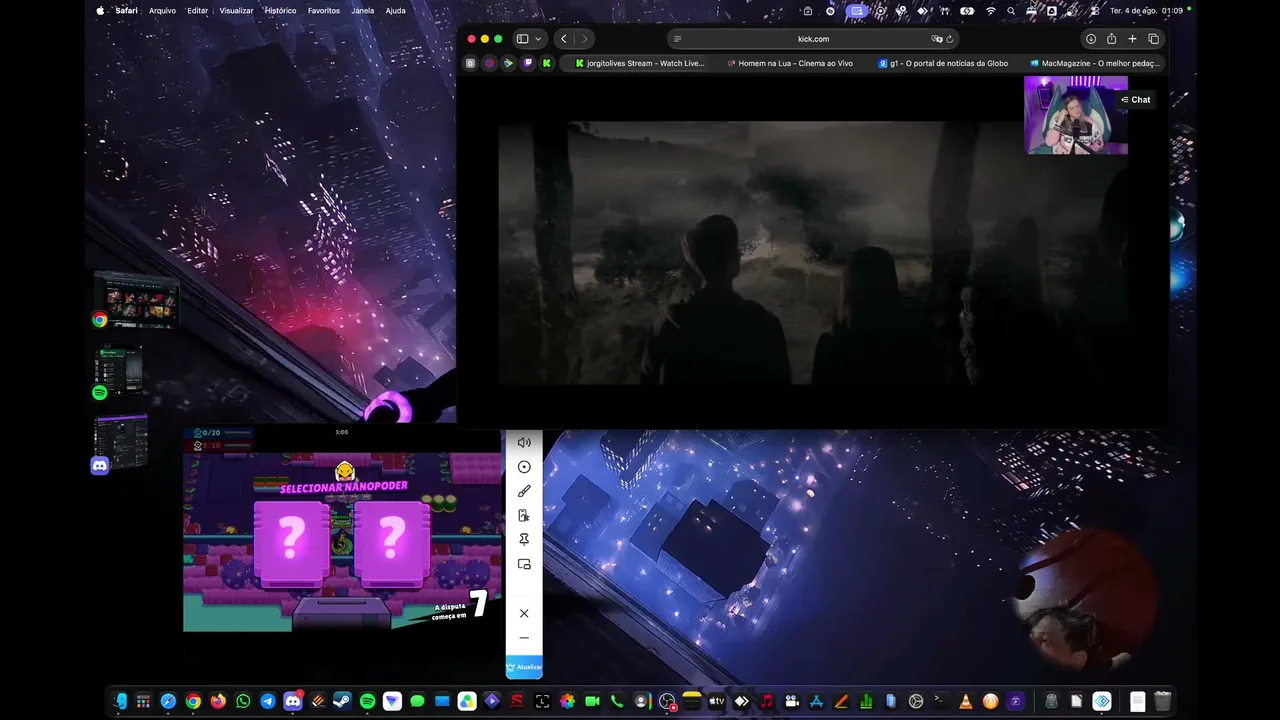Open Apple TV from the Dock
This screenshot has height=720, width=1280.
pos(716,701)
